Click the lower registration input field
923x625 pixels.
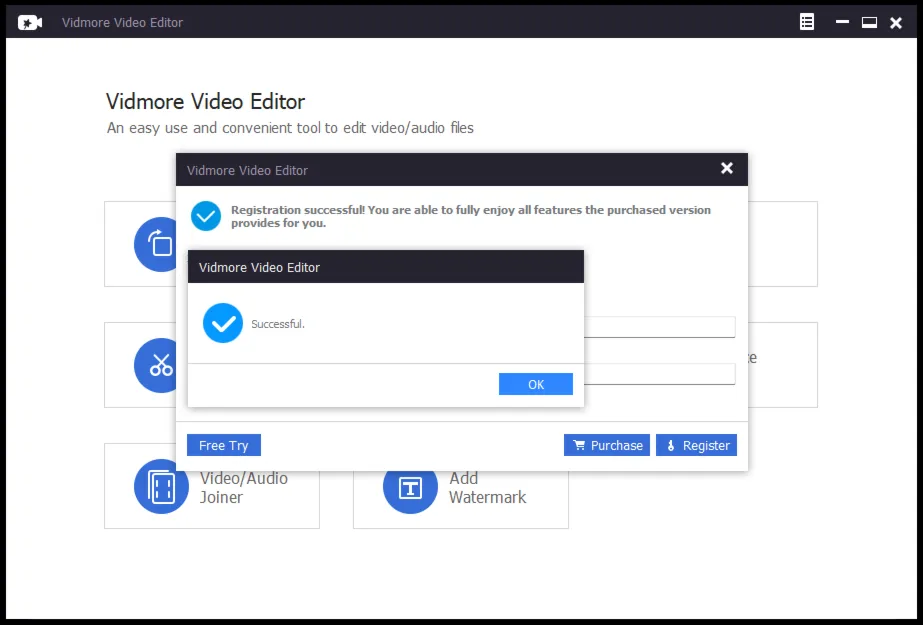(x=659, y=374)
